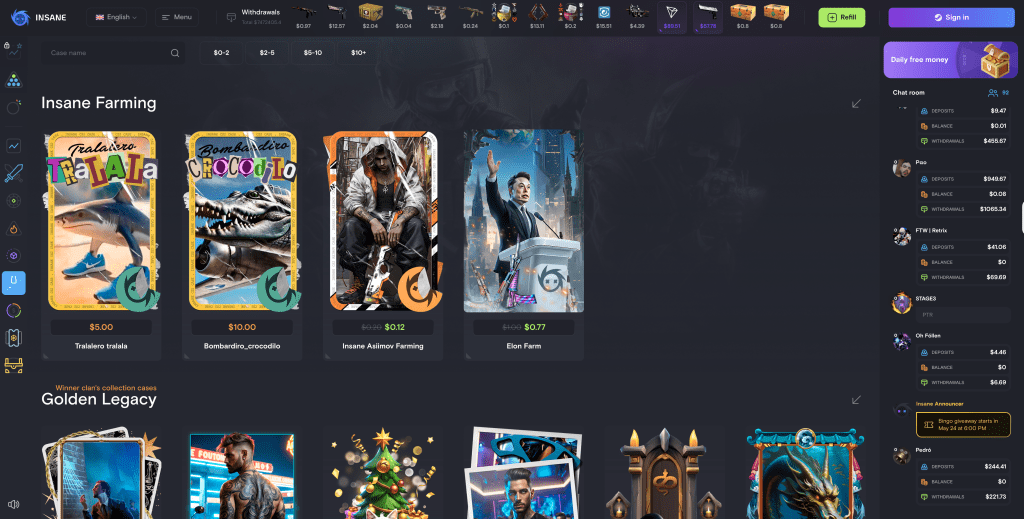This screenshot has height=519, width=1024.
Task: Collapse the Golden Legacy section arrow
Action: pyautogui.click(x=856, y=400)
